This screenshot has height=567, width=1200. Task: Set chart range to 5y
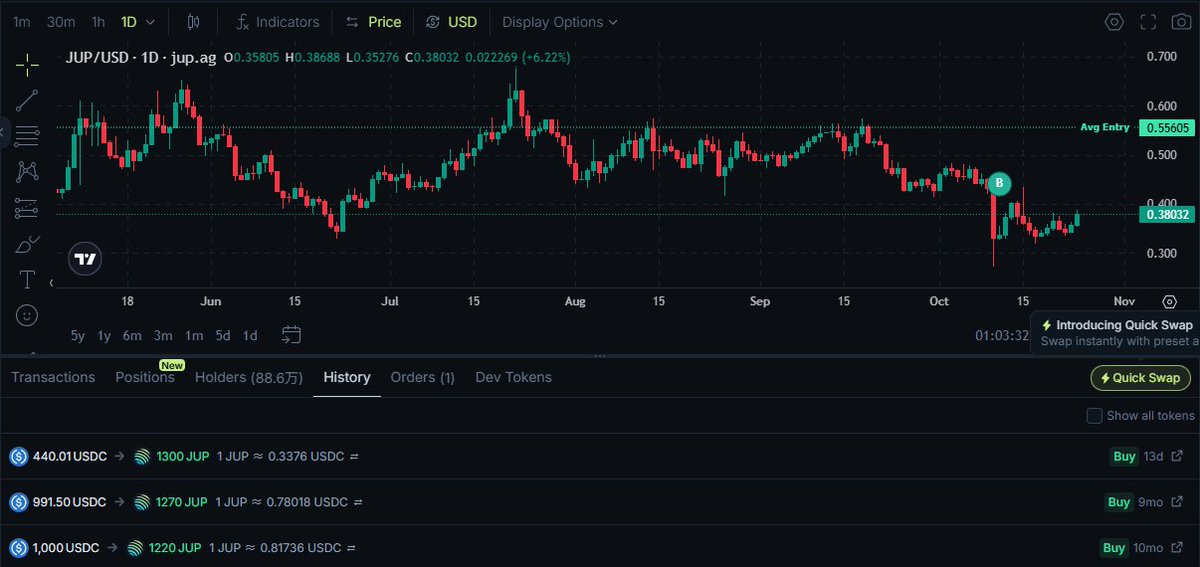[x=77, y=335]
